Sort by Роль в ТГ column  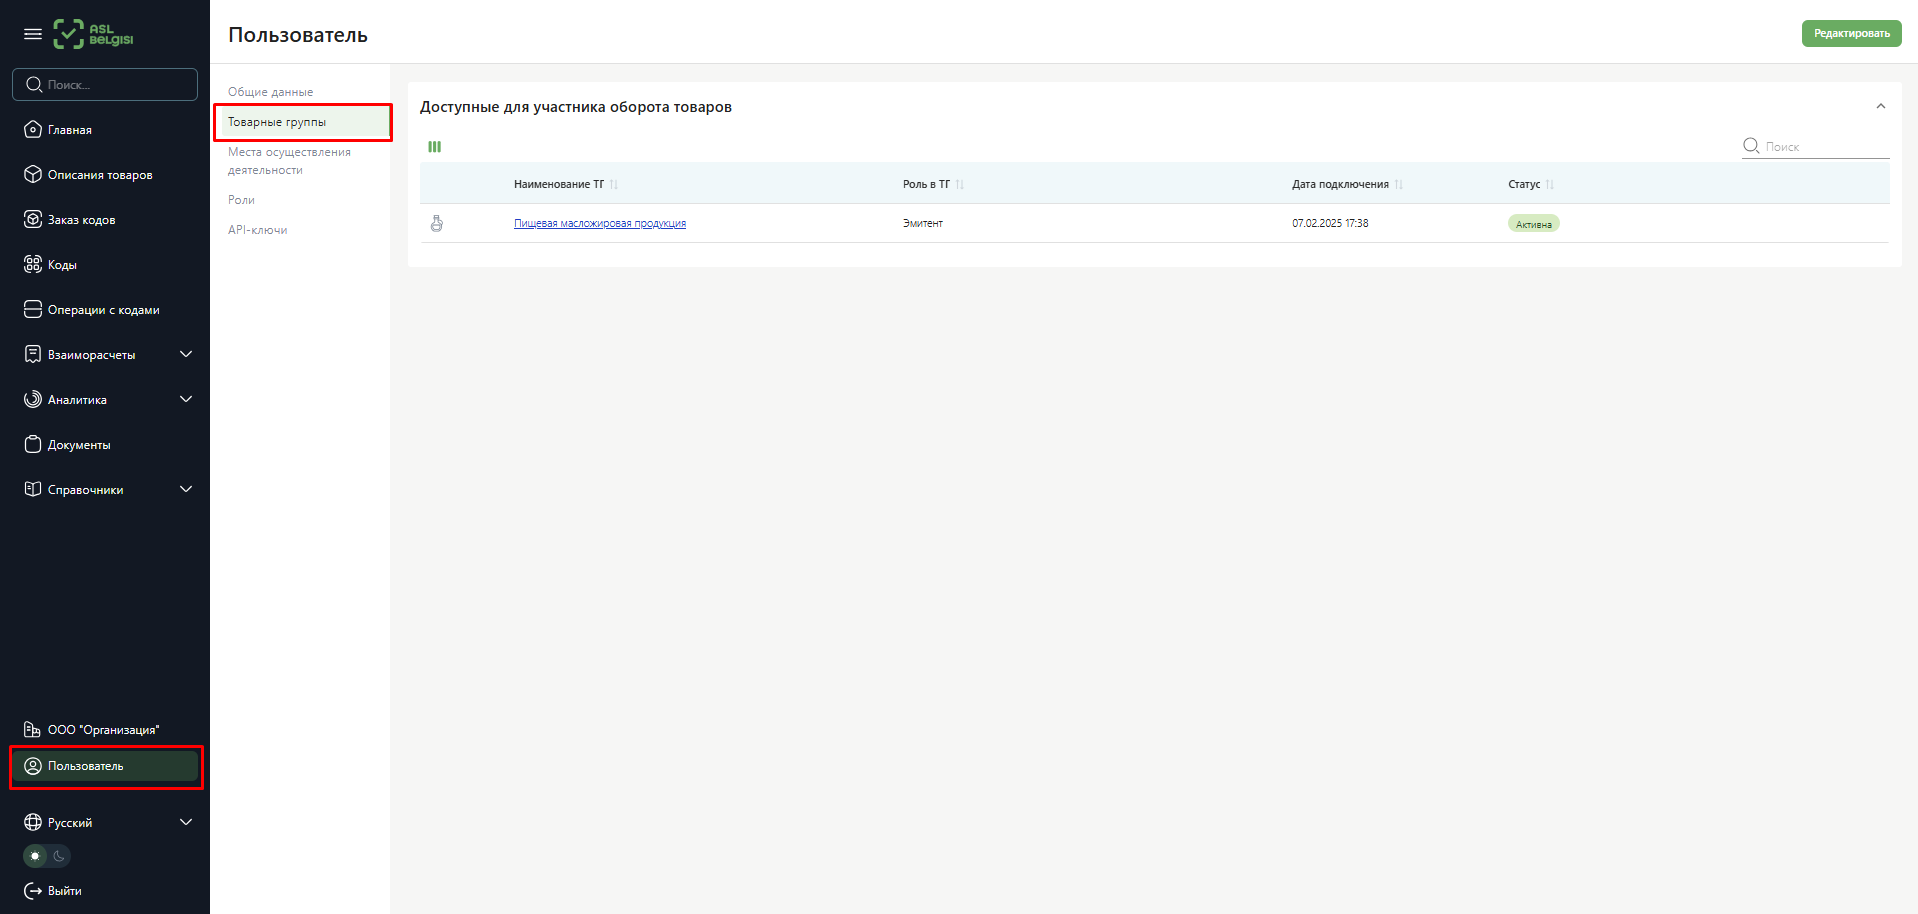coord(960,184)
